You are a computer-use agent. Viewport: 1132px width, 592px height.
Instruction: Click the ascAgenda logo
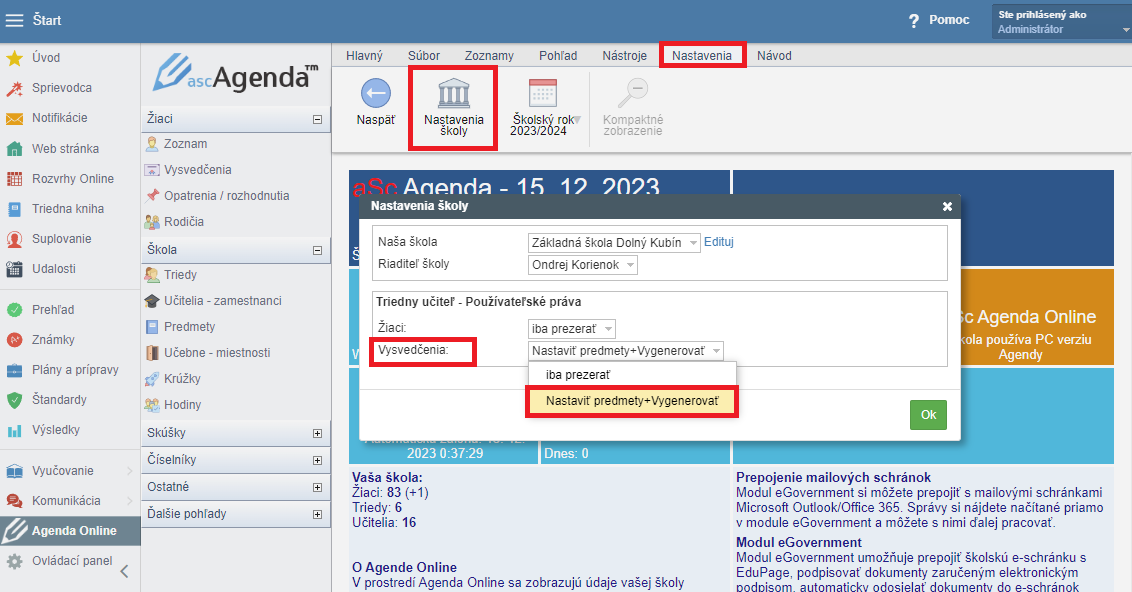235,75
